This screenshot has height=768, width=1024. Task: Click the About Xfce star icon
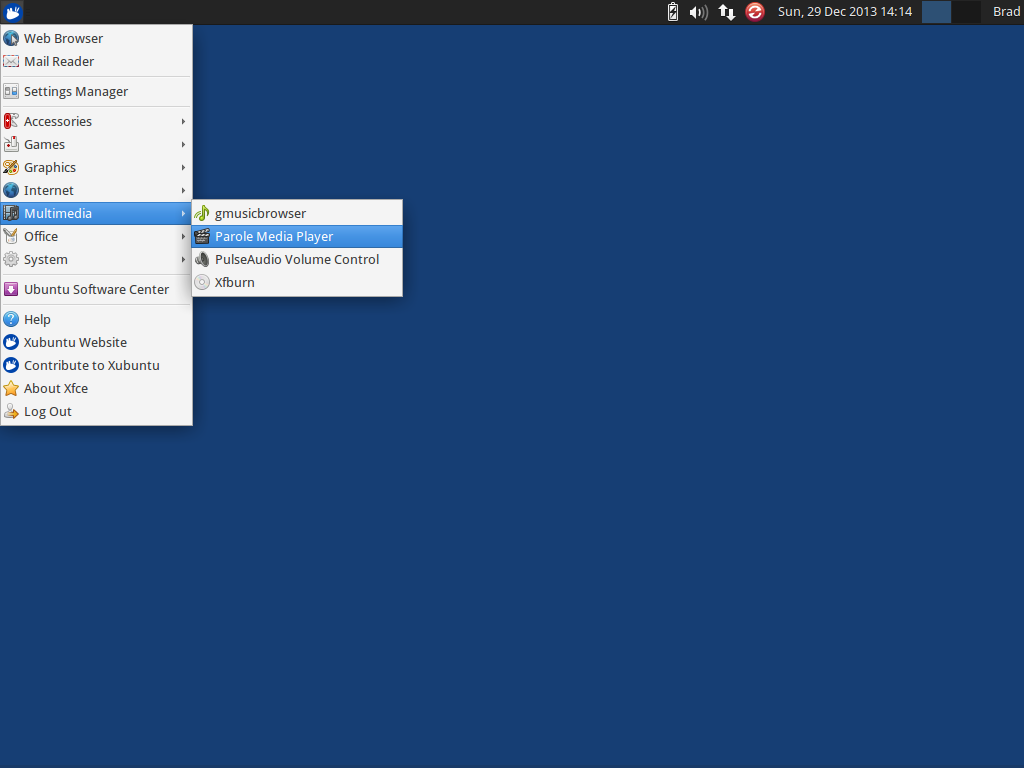tap(11, 389)
